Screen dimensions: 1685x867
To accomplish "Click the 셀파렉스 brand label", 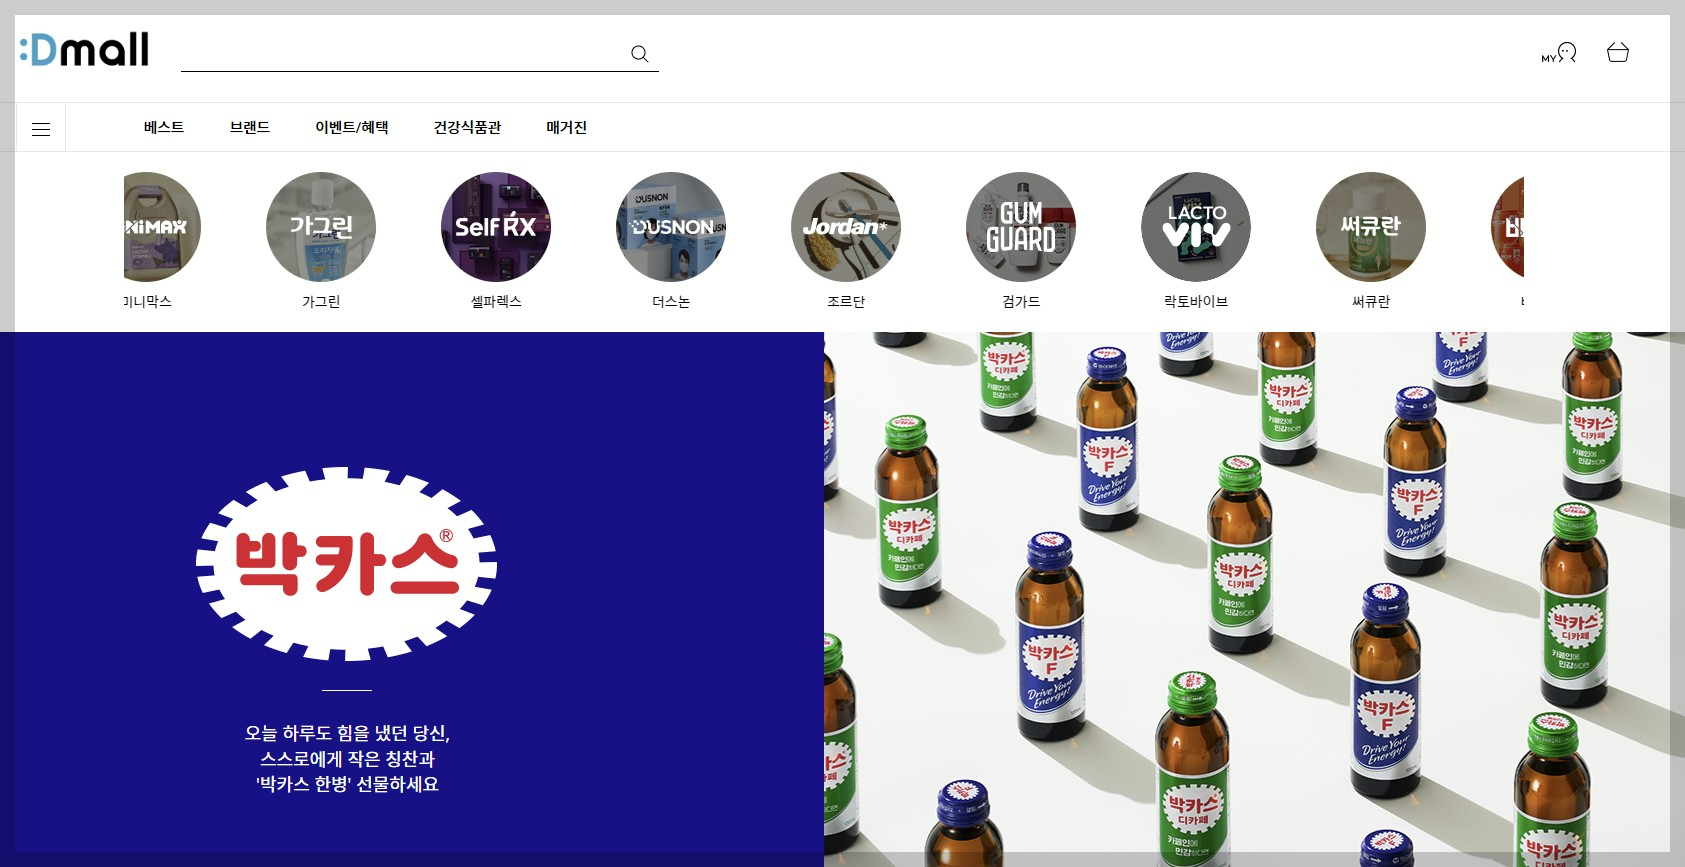I will click(x=496, y=301).
